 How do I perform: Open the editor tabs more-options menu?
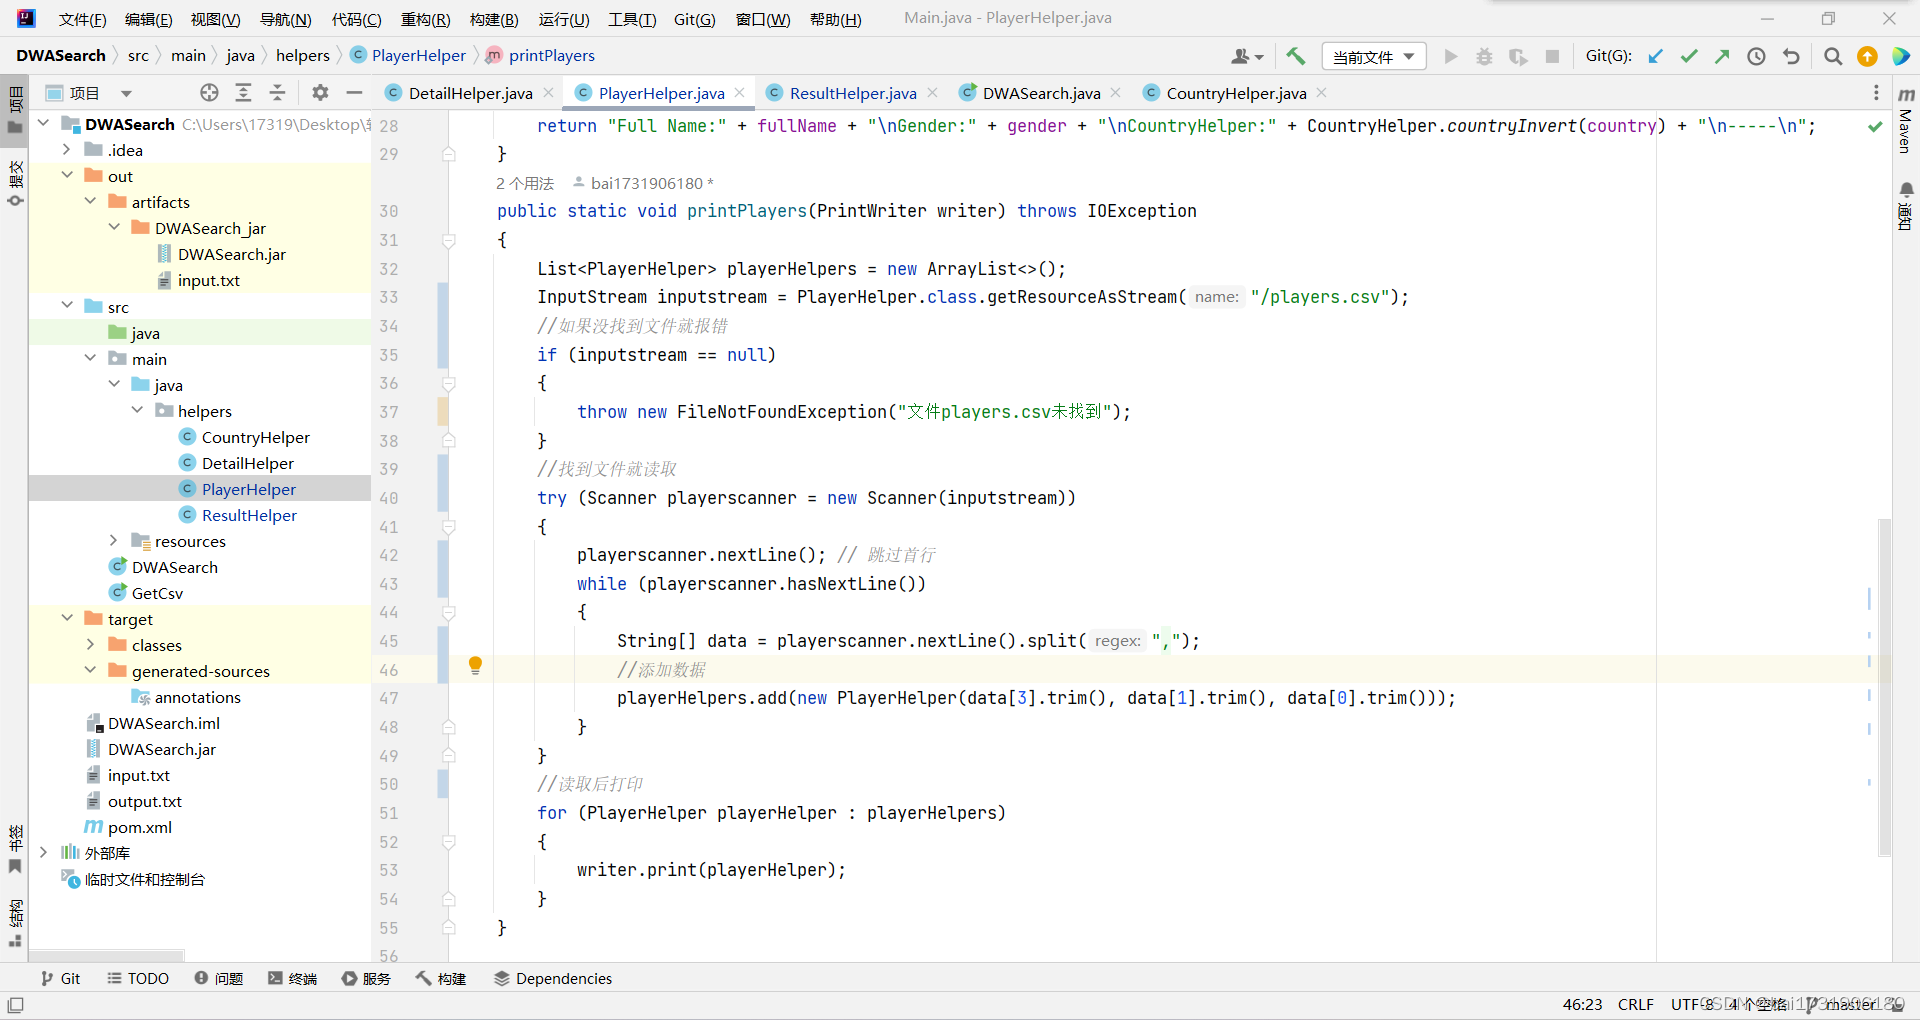[1876, 93]
